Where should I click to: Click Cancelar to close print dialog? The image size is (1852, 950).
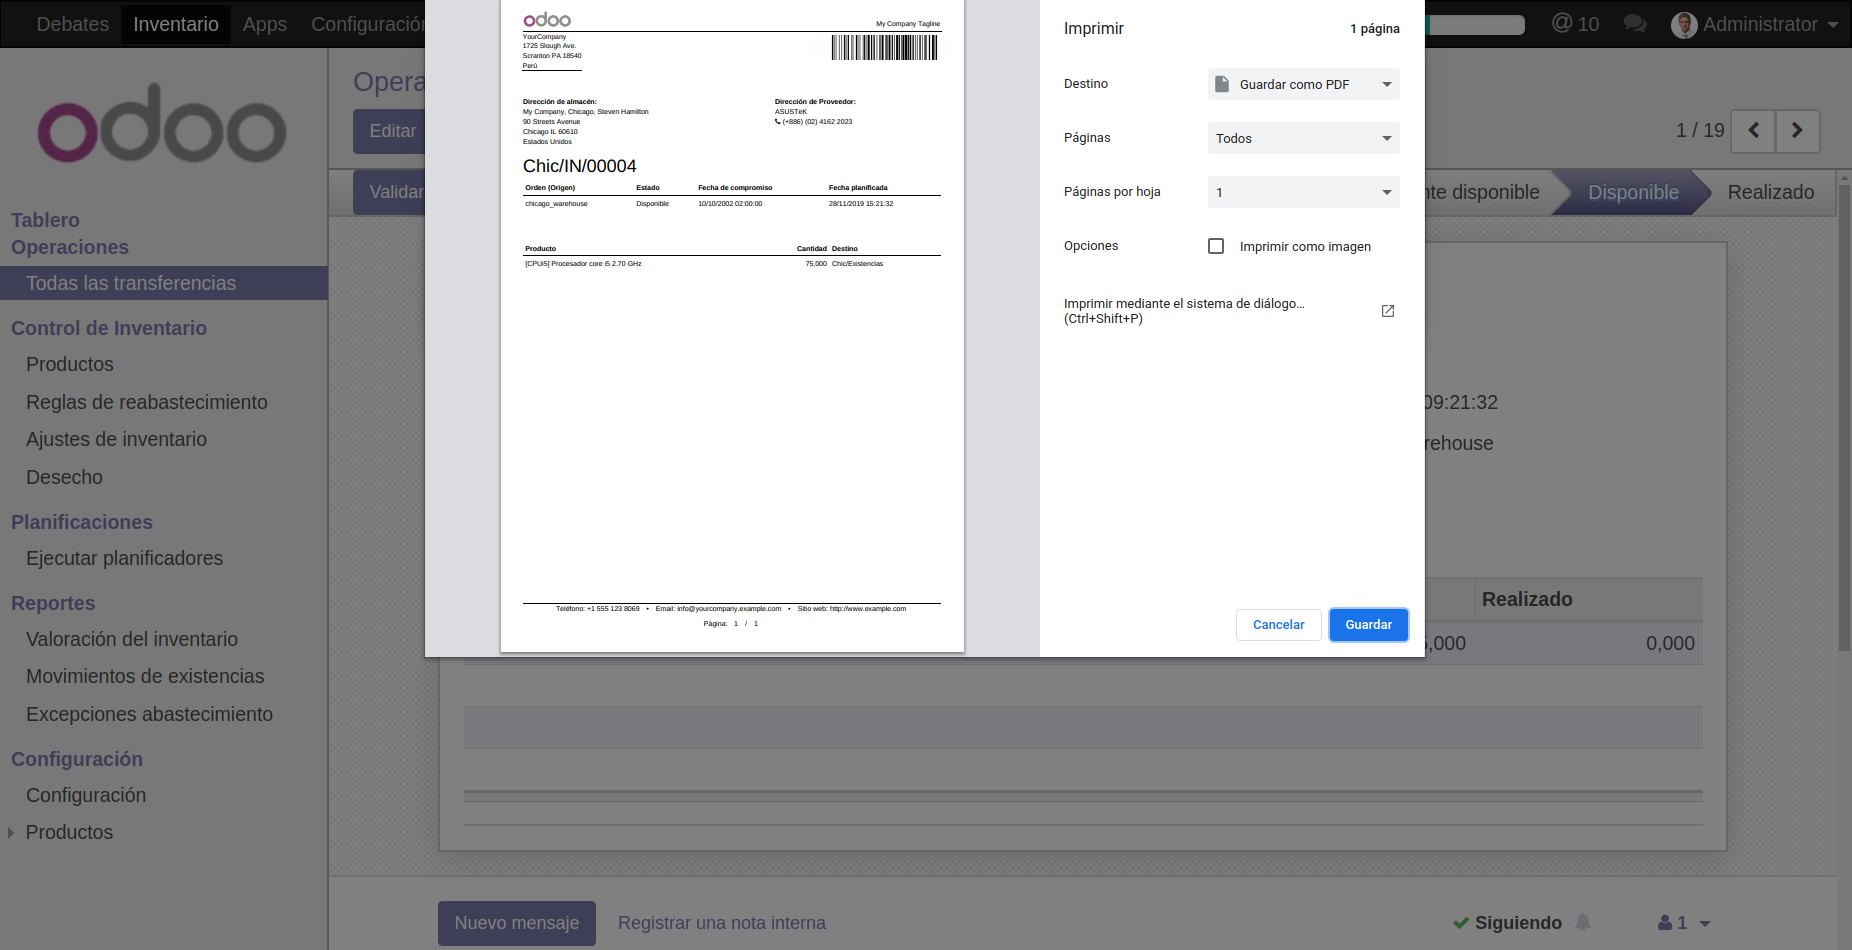tap(1278, 625)
